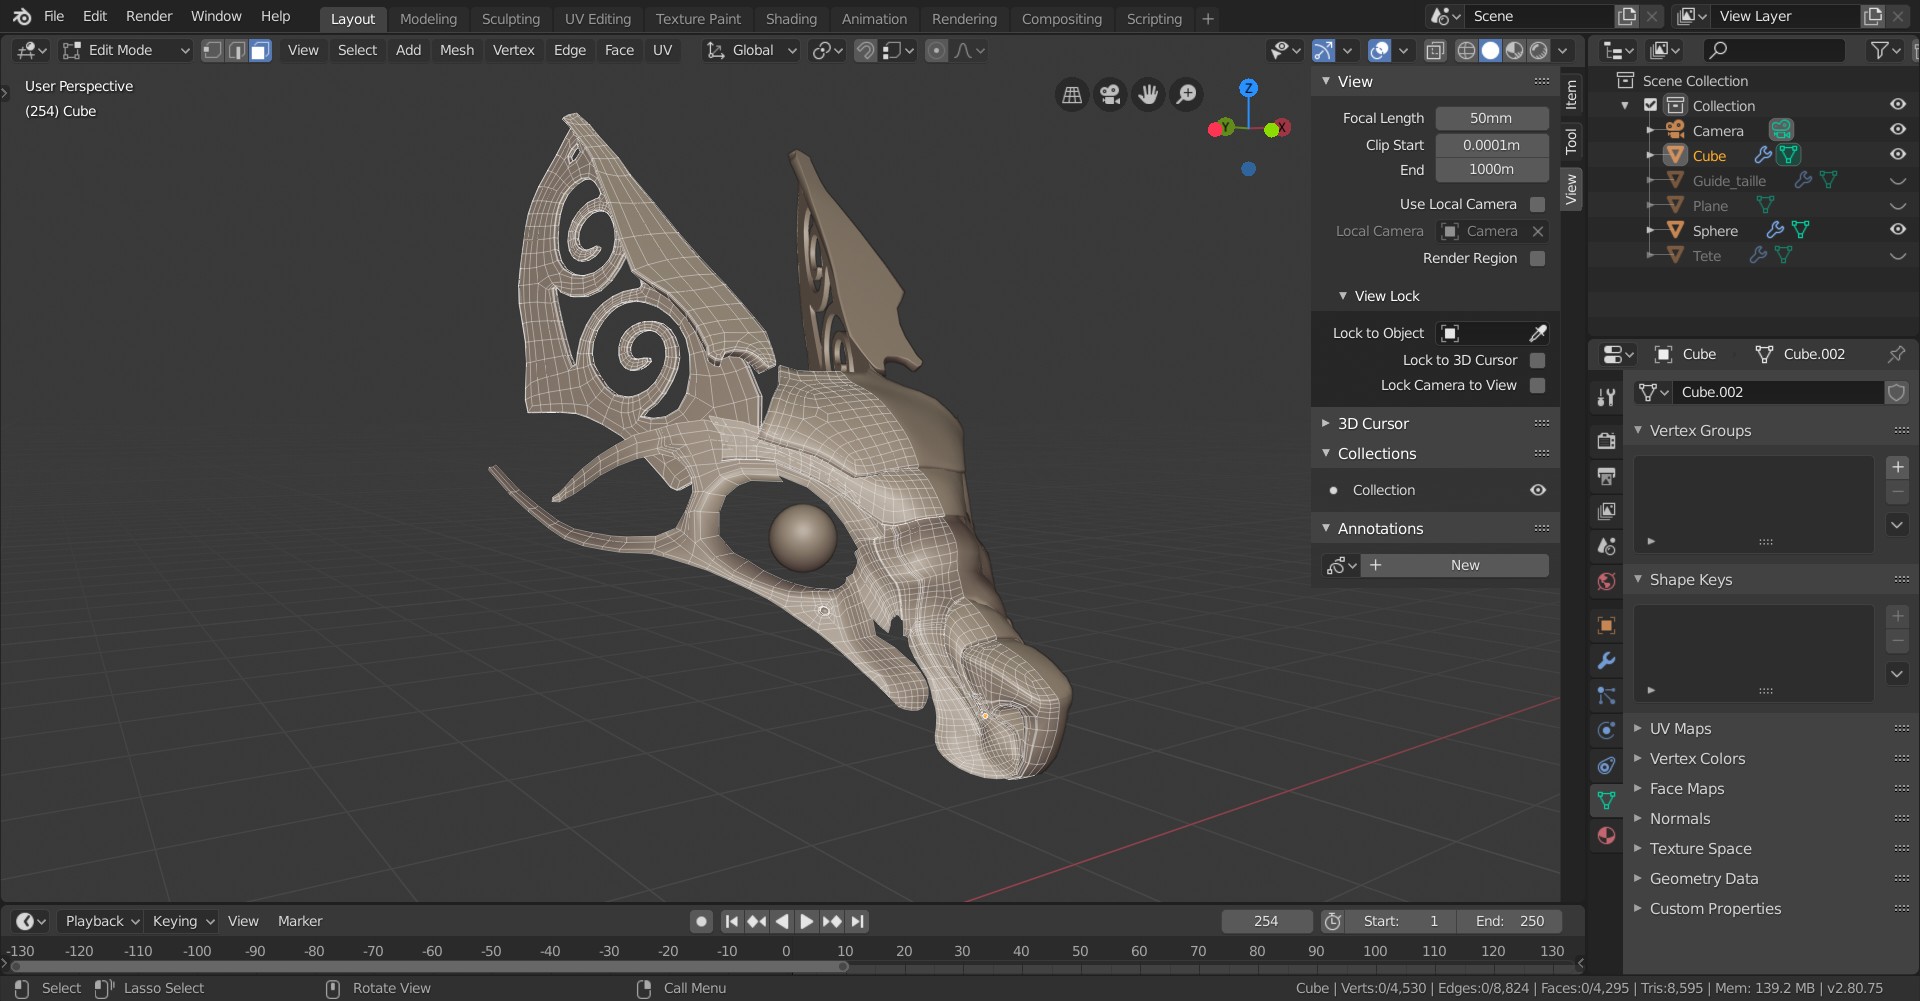The height and width of the screenshot is (1001, 1920).
Task: Open the Mesh menu
Action: coord(456,50)
